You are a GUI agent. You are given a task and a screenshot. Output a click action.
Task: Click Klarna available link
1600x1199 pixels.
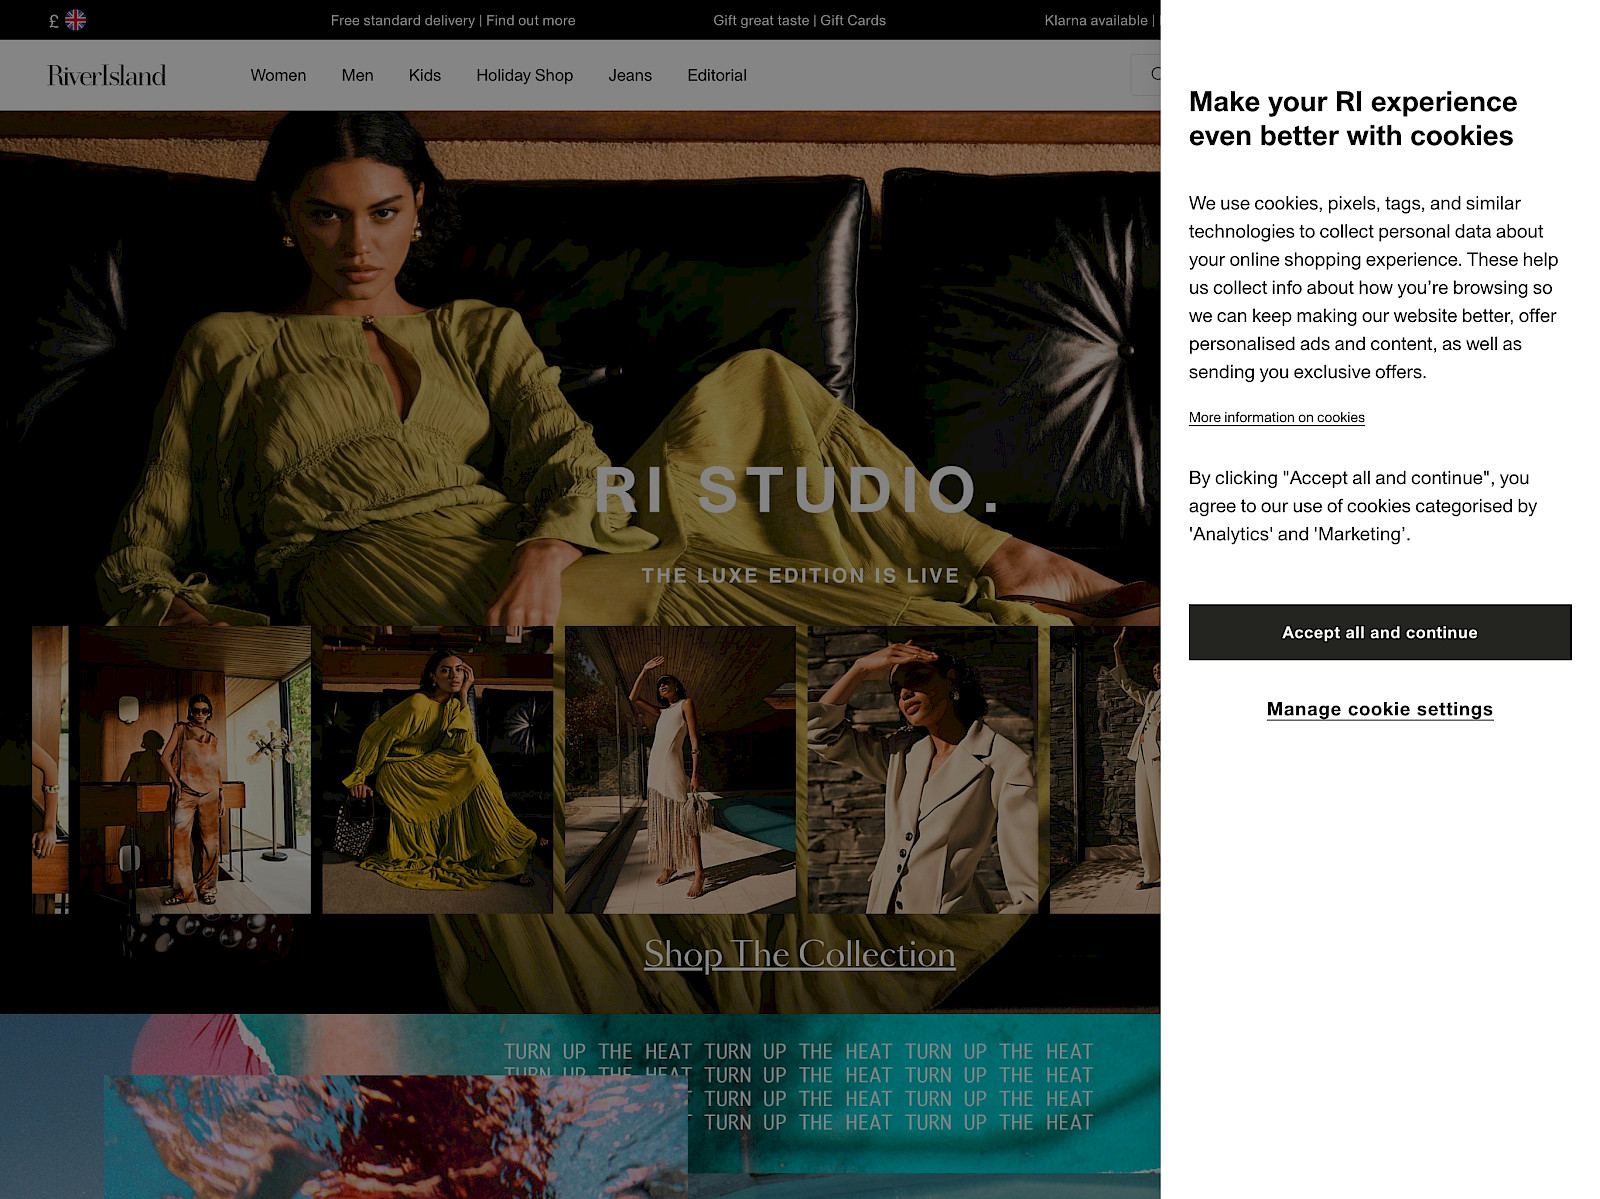(1096, 20)
